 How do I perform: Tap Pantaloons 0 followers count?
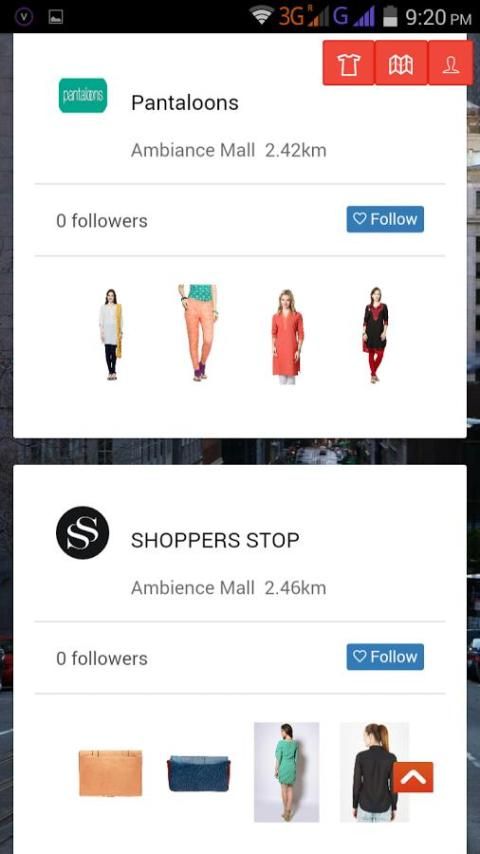pos(102,221)
